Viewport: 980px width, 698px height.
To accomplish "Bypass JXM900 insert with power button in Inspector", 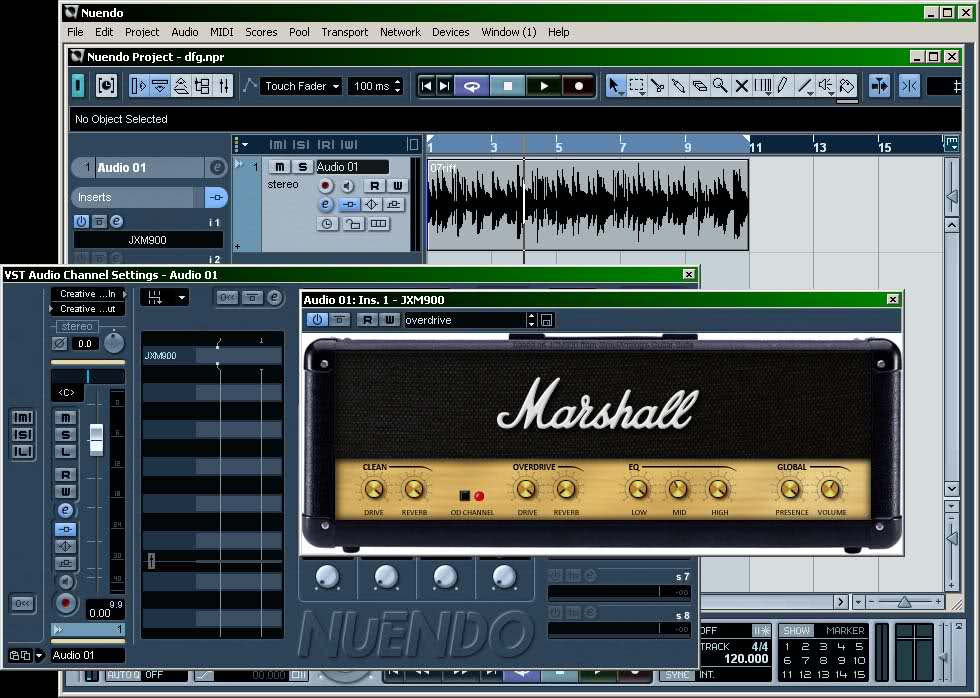I will click(x=81, y=221).
